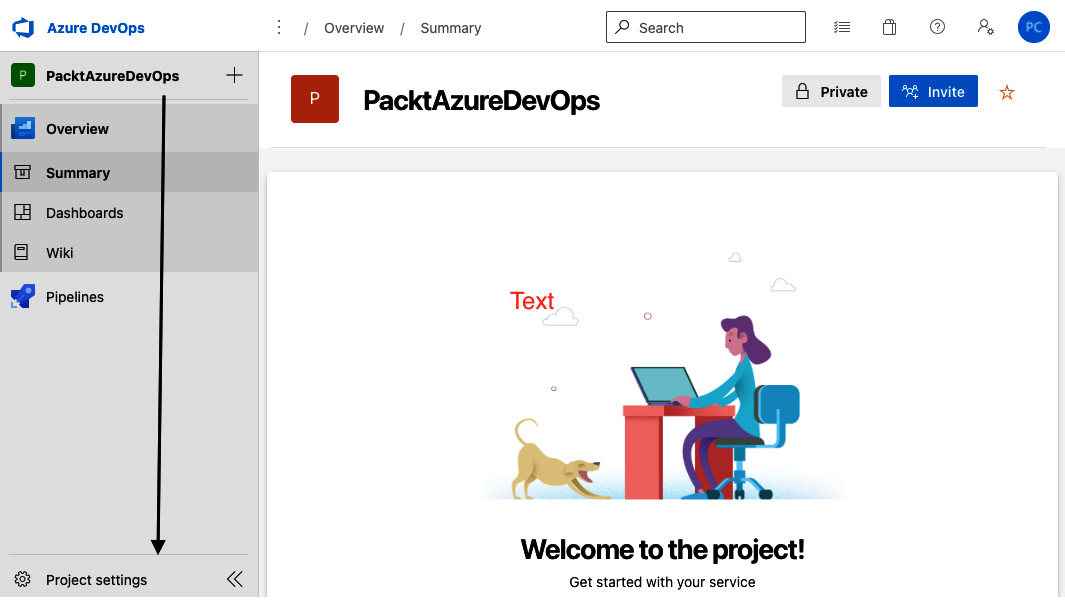Open the breadcrumb more options ellipsis

pos(278,27)
